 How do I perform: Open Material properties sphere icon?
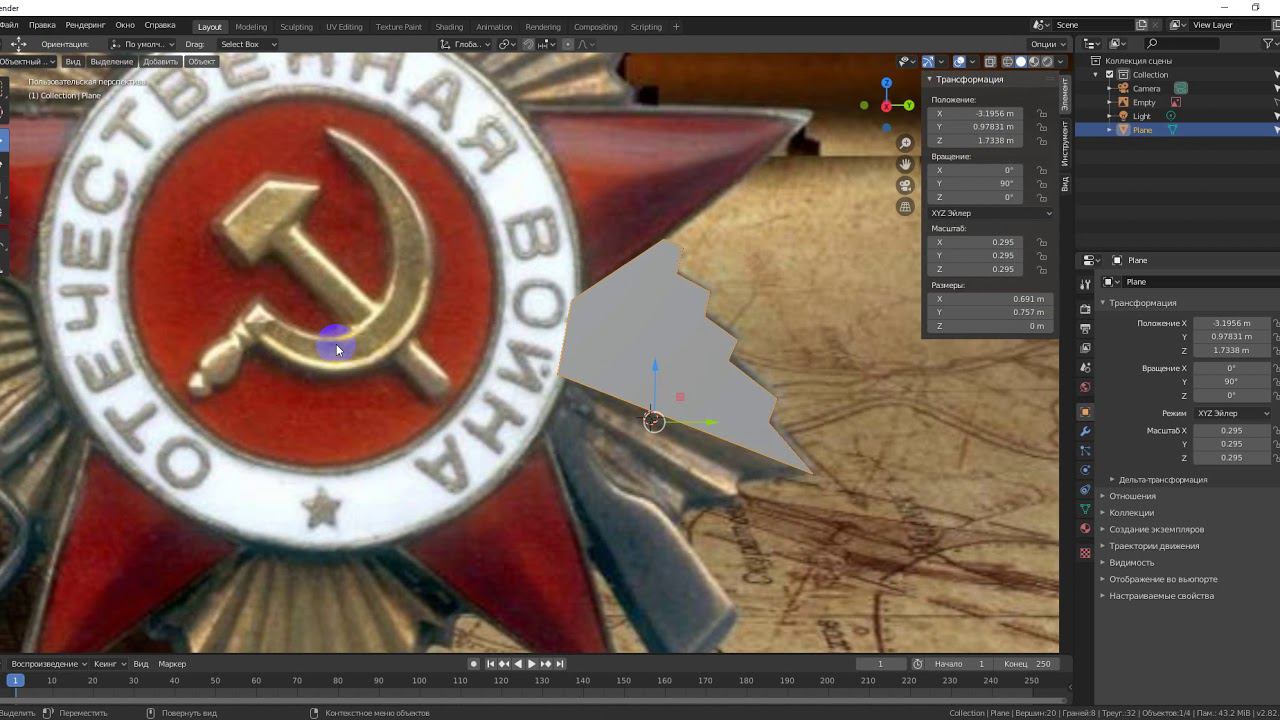1085,529
